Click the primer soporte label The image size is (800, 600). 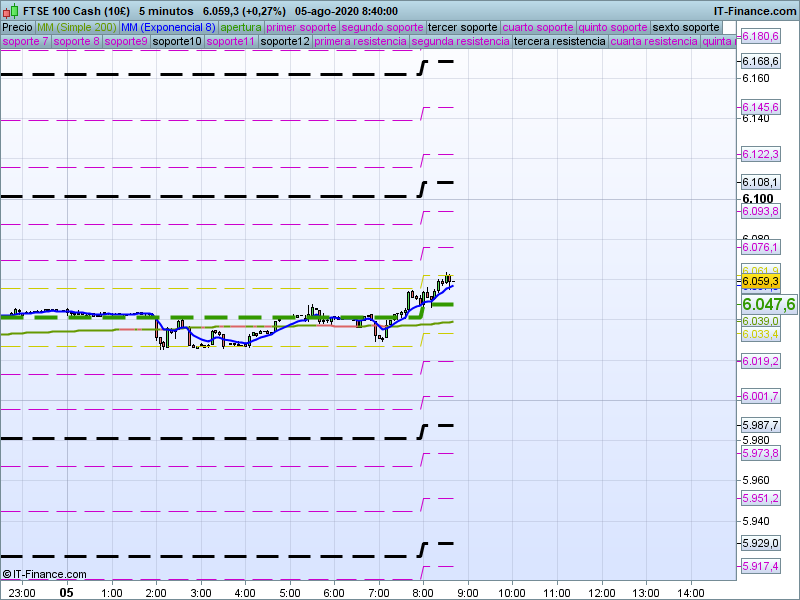point(302,27)
